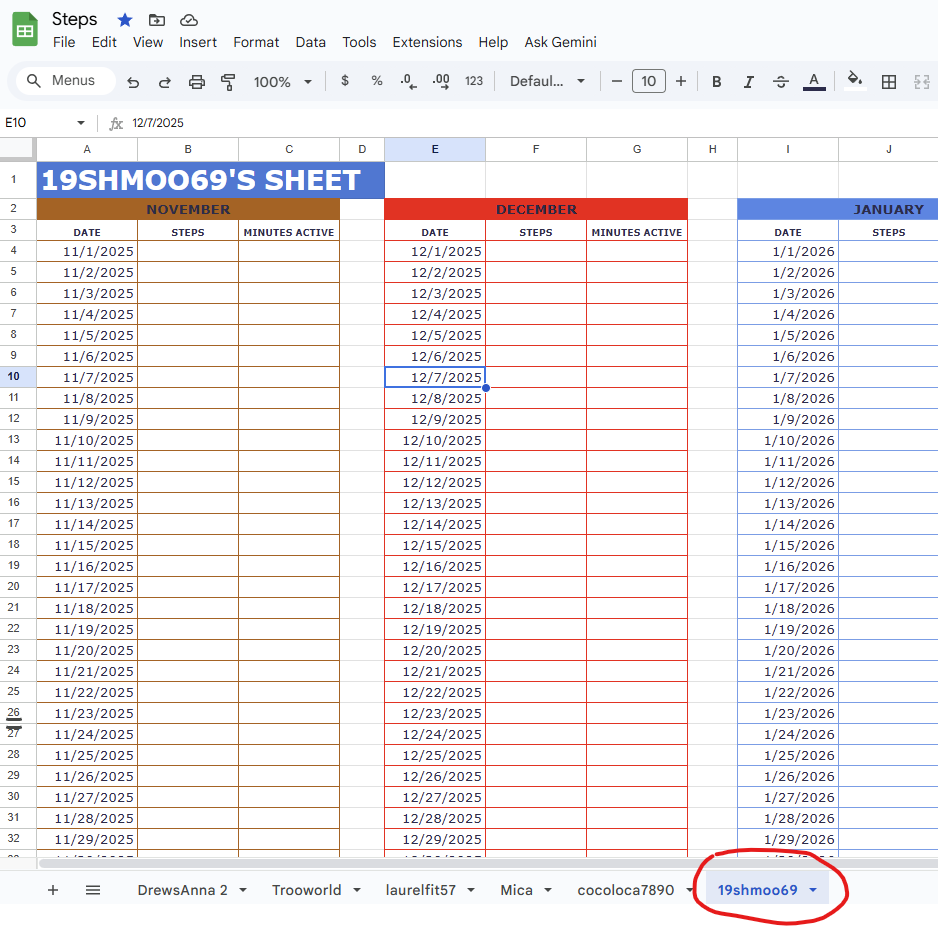Open the Borders tool

coord(889,82)
